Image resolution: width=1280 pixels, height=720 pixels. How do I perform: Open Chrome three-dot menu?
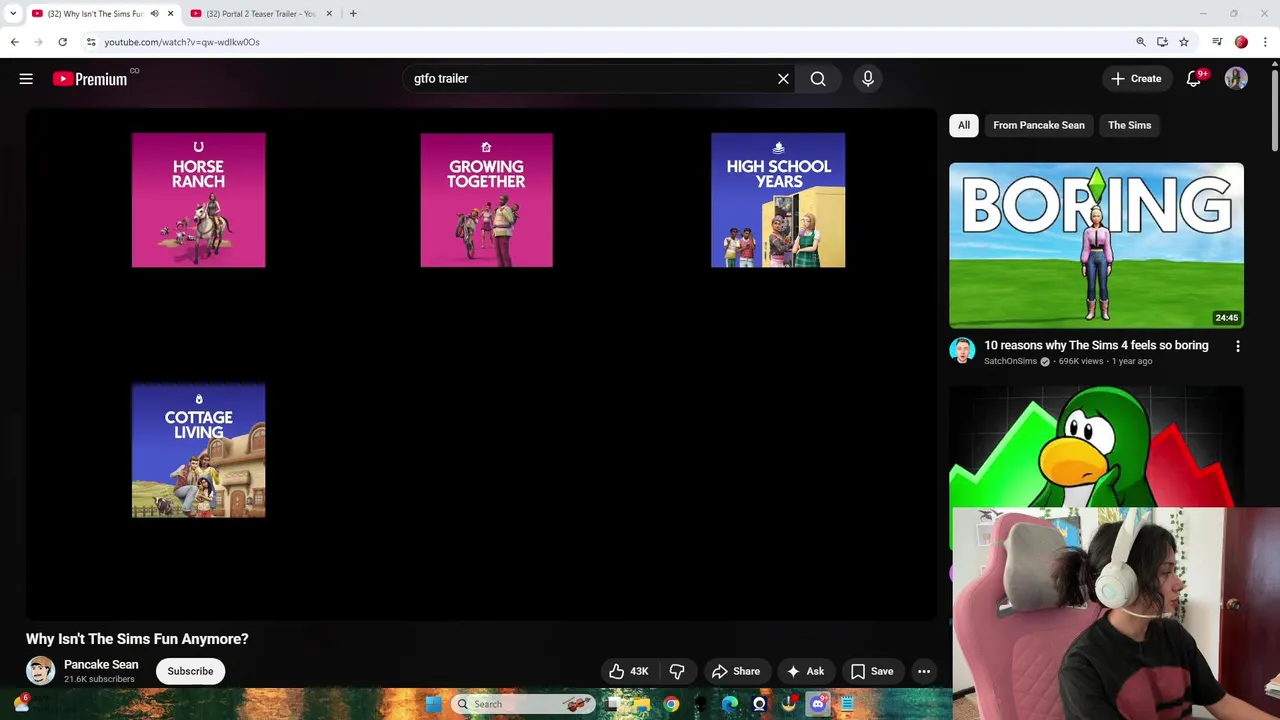coord(1265,42)
